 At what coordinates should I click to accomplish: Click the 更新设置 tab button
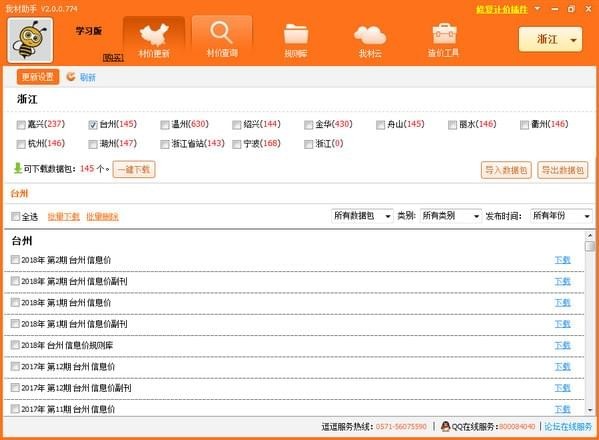tap(37, 77)
